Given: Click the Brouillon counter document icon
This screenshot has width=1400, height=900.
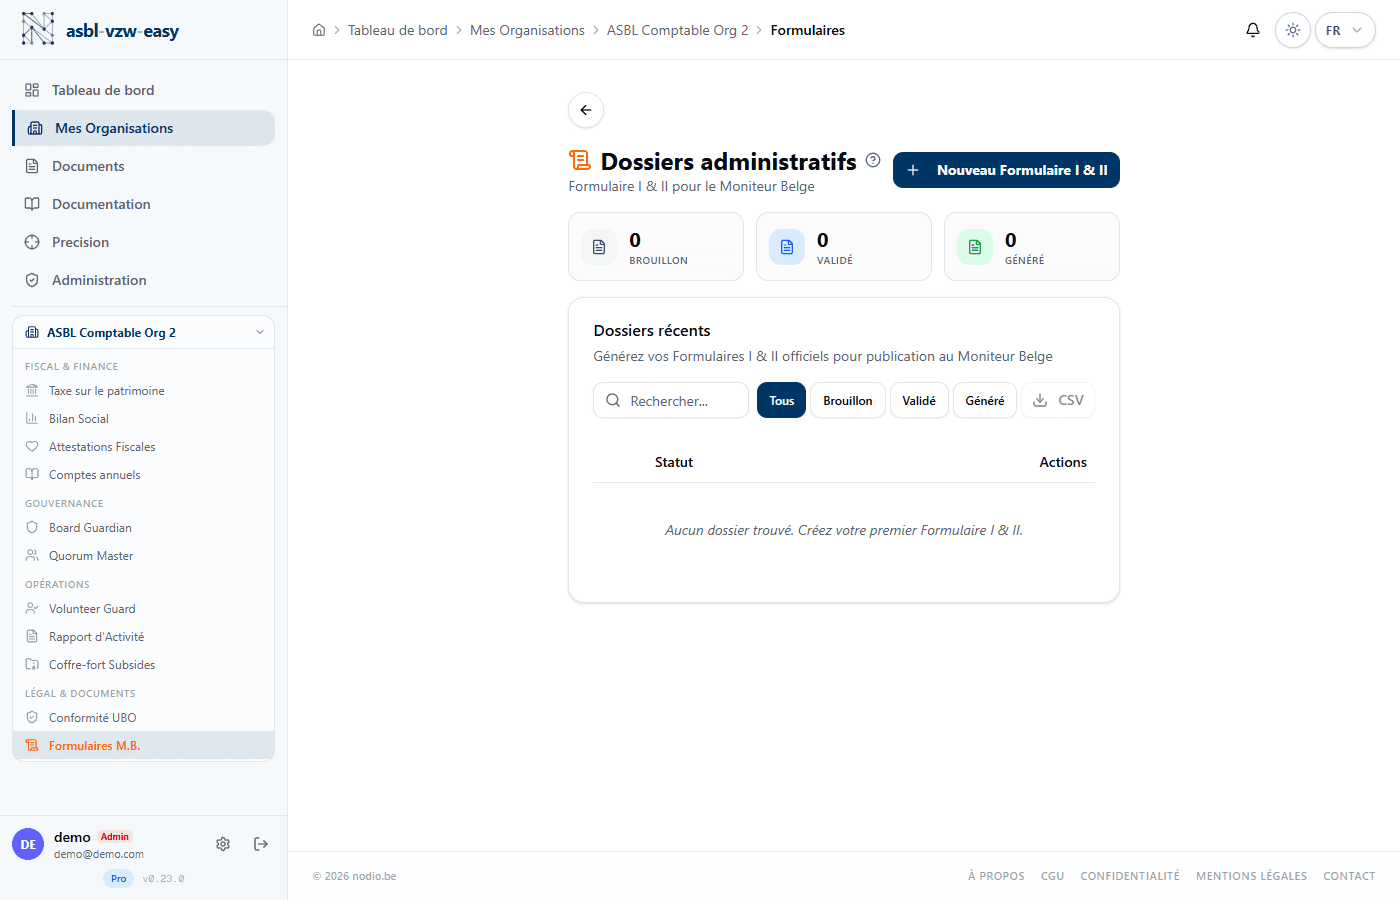Looking at the screenshot, I should coord(599,247).
